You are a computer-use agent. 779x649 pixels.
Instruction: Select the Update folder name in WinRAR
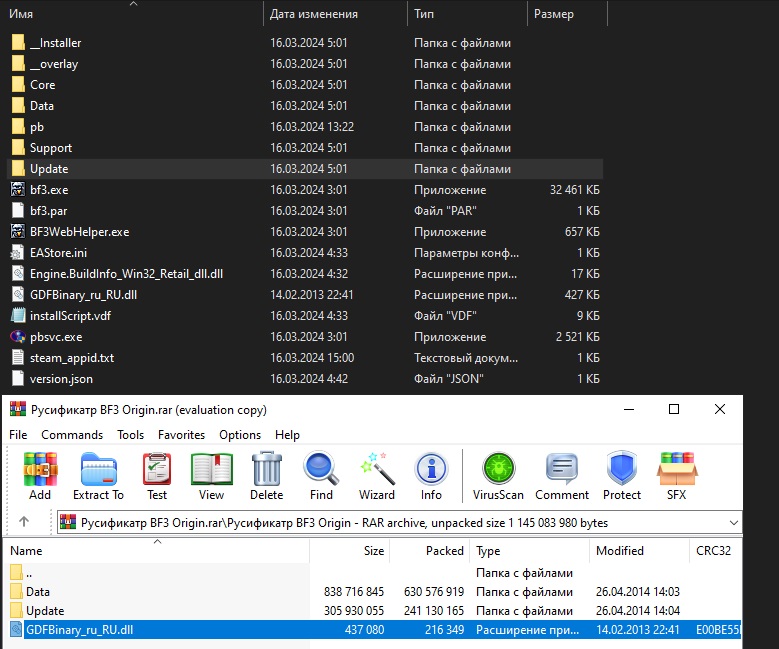[45, 611]
